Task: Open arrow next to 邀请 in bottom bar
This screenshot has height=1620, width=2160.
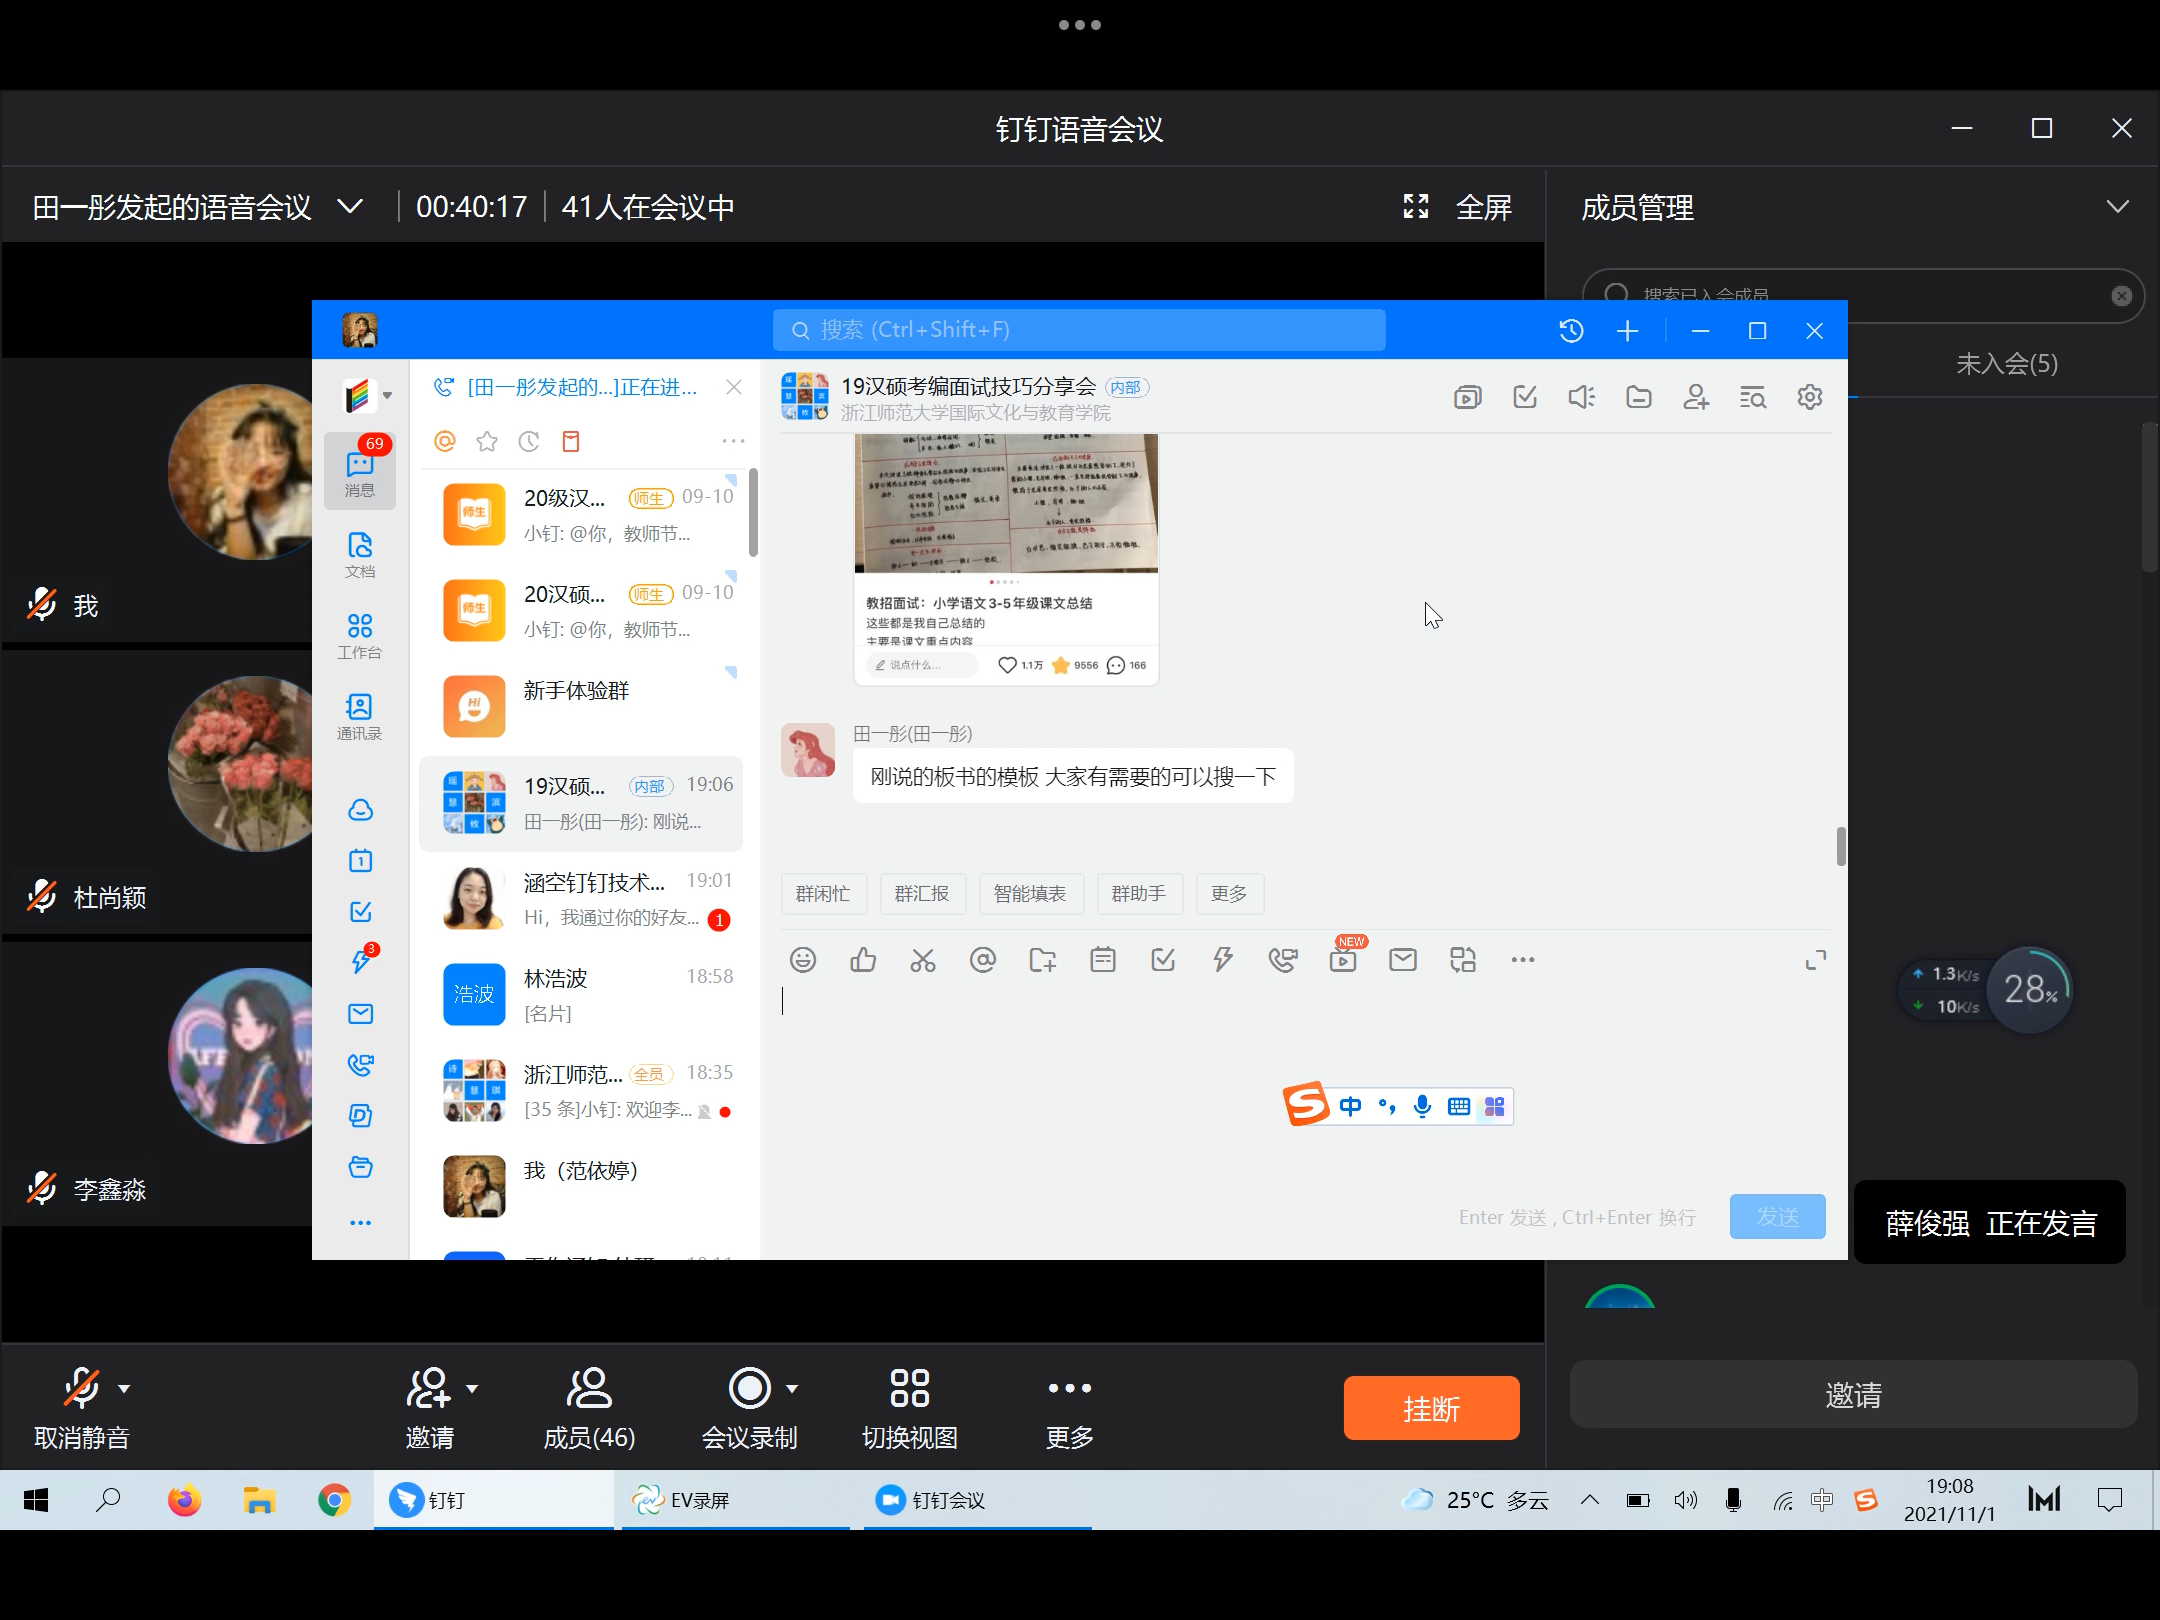Action: point(472,1388)
